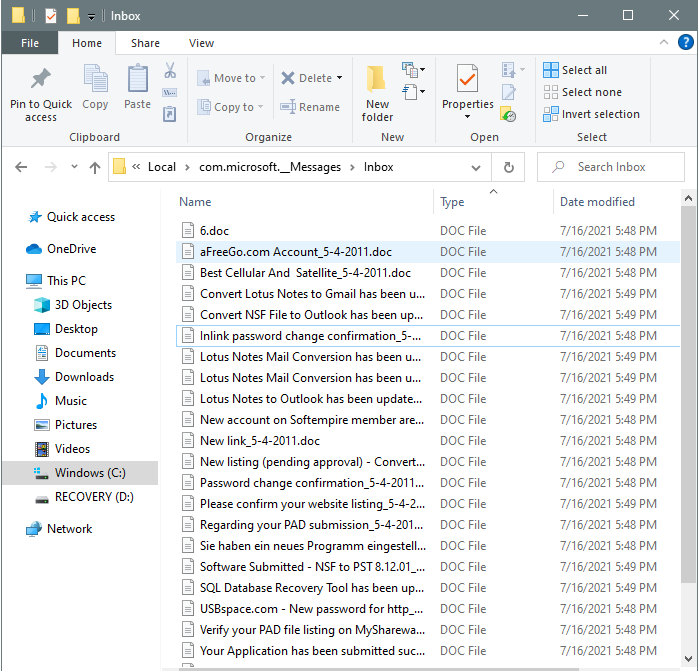Click the Paste shortcut icon
The width and height of the screenshot is (698, 671).
point(170,114)
